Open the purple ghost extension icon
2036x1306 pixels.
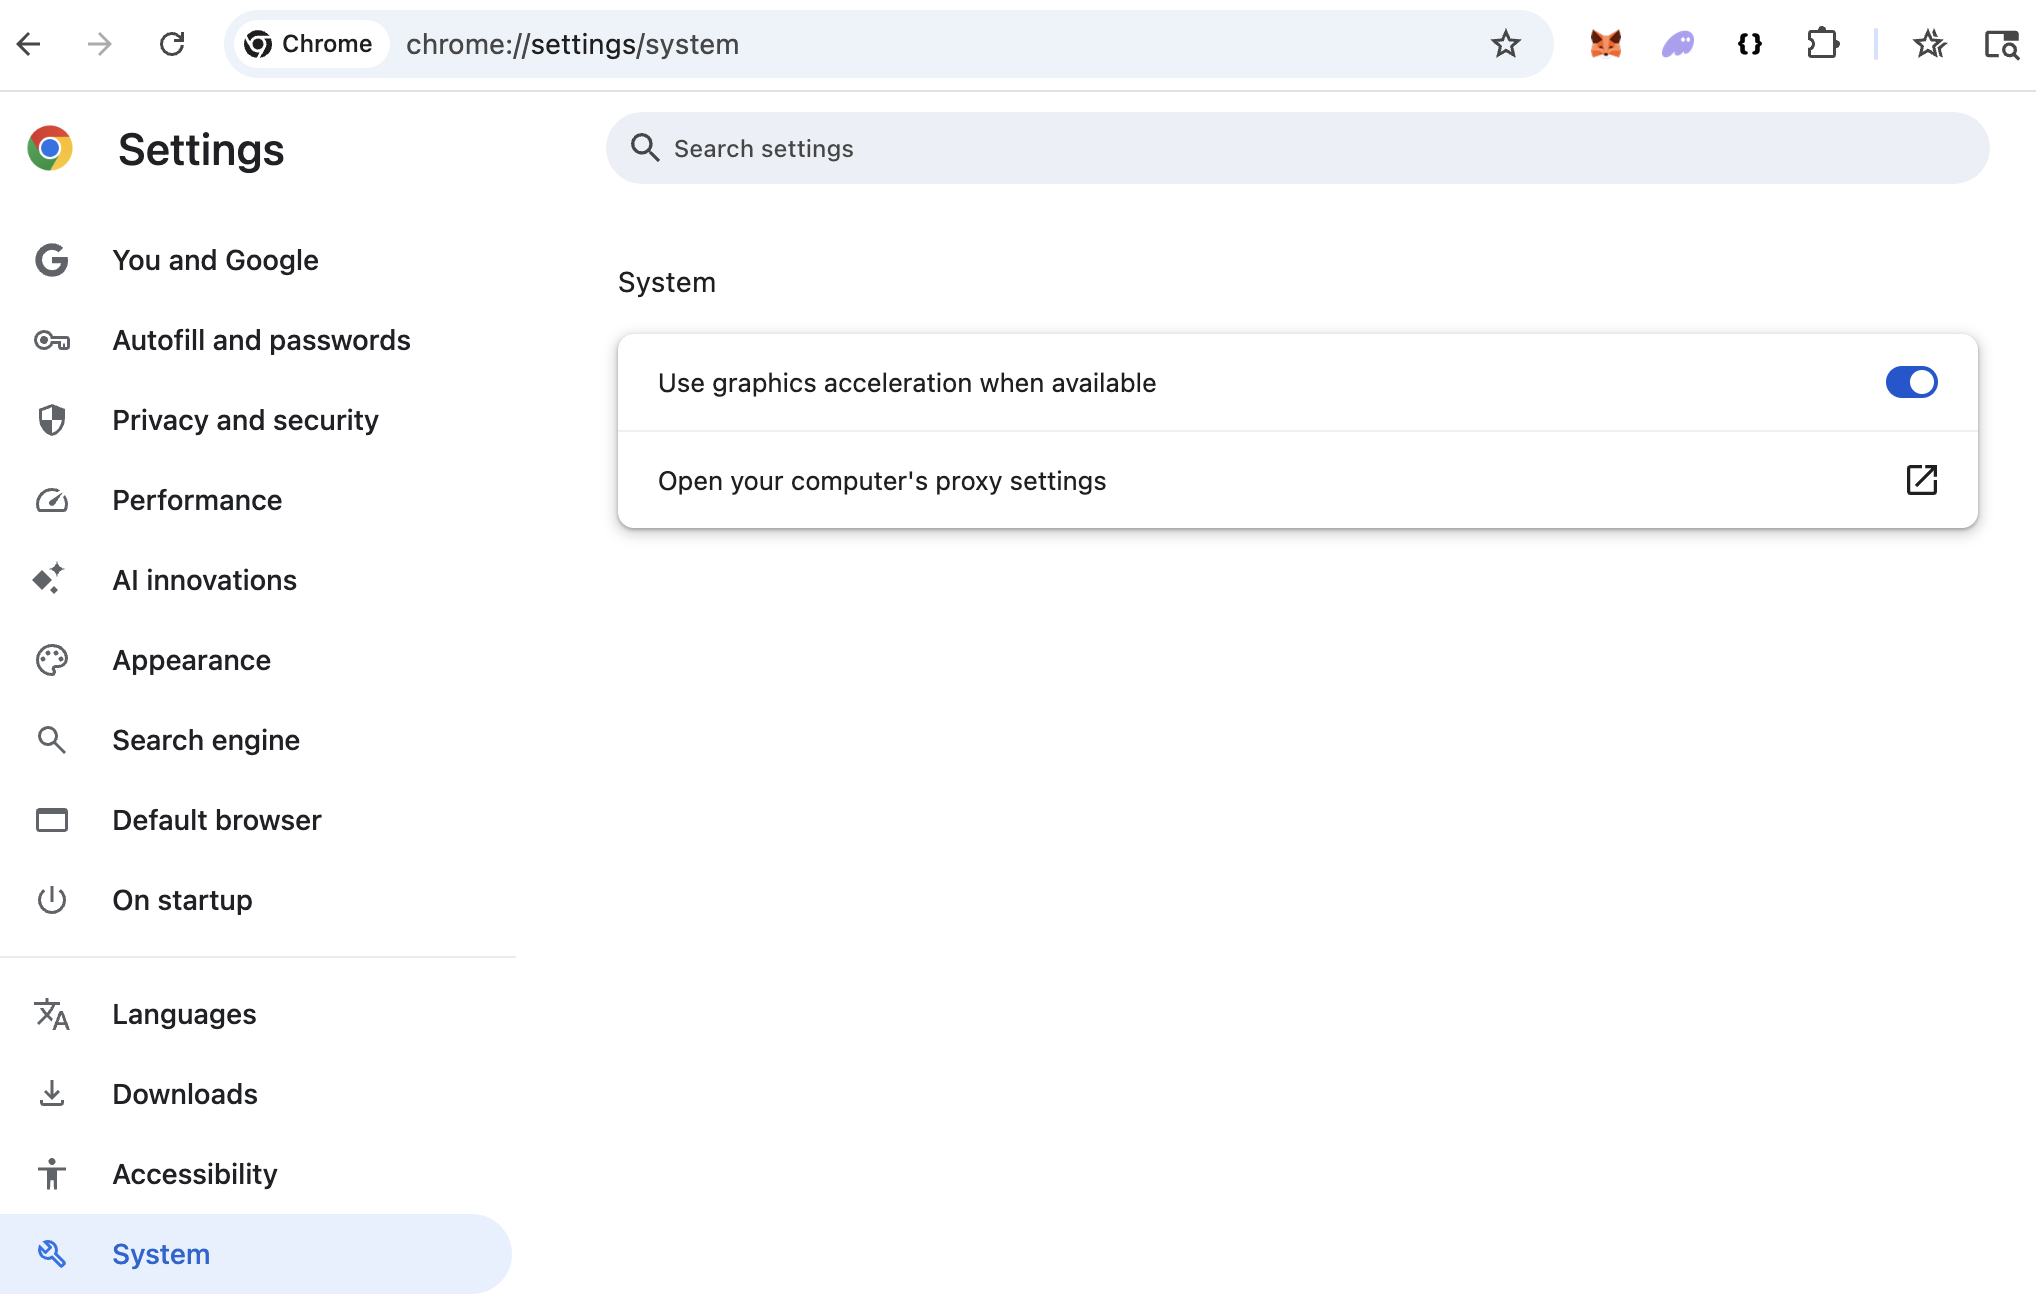[x=1678, y=44]
